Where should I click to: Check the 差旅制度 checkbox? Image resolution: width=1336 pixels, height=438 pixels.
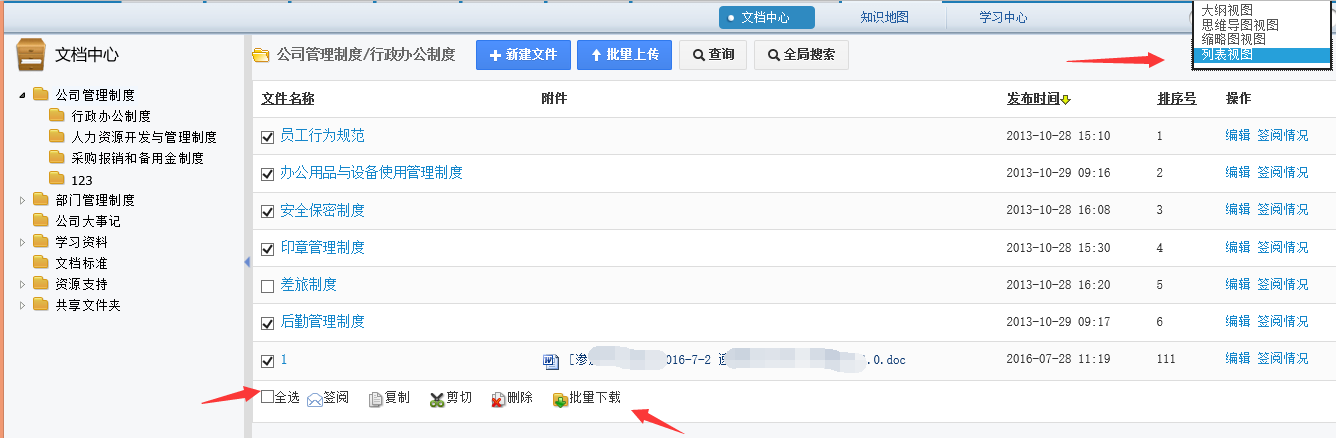[267, 286]
